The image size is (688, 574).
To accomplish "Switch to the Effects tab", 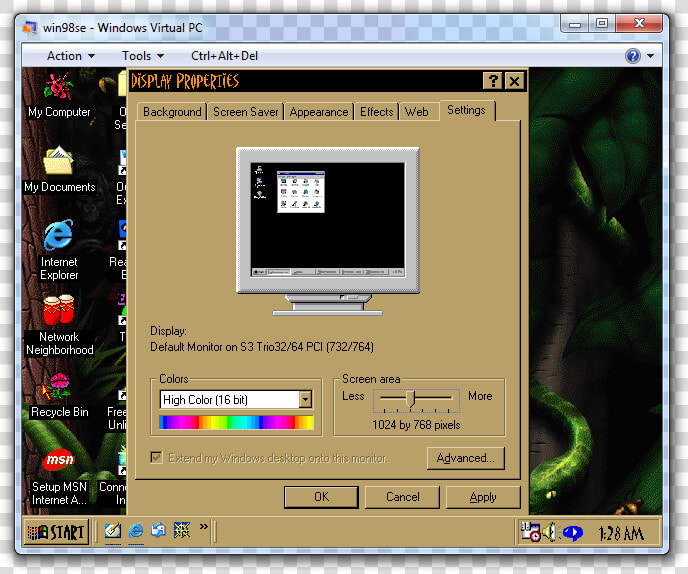I will point(376,112).
